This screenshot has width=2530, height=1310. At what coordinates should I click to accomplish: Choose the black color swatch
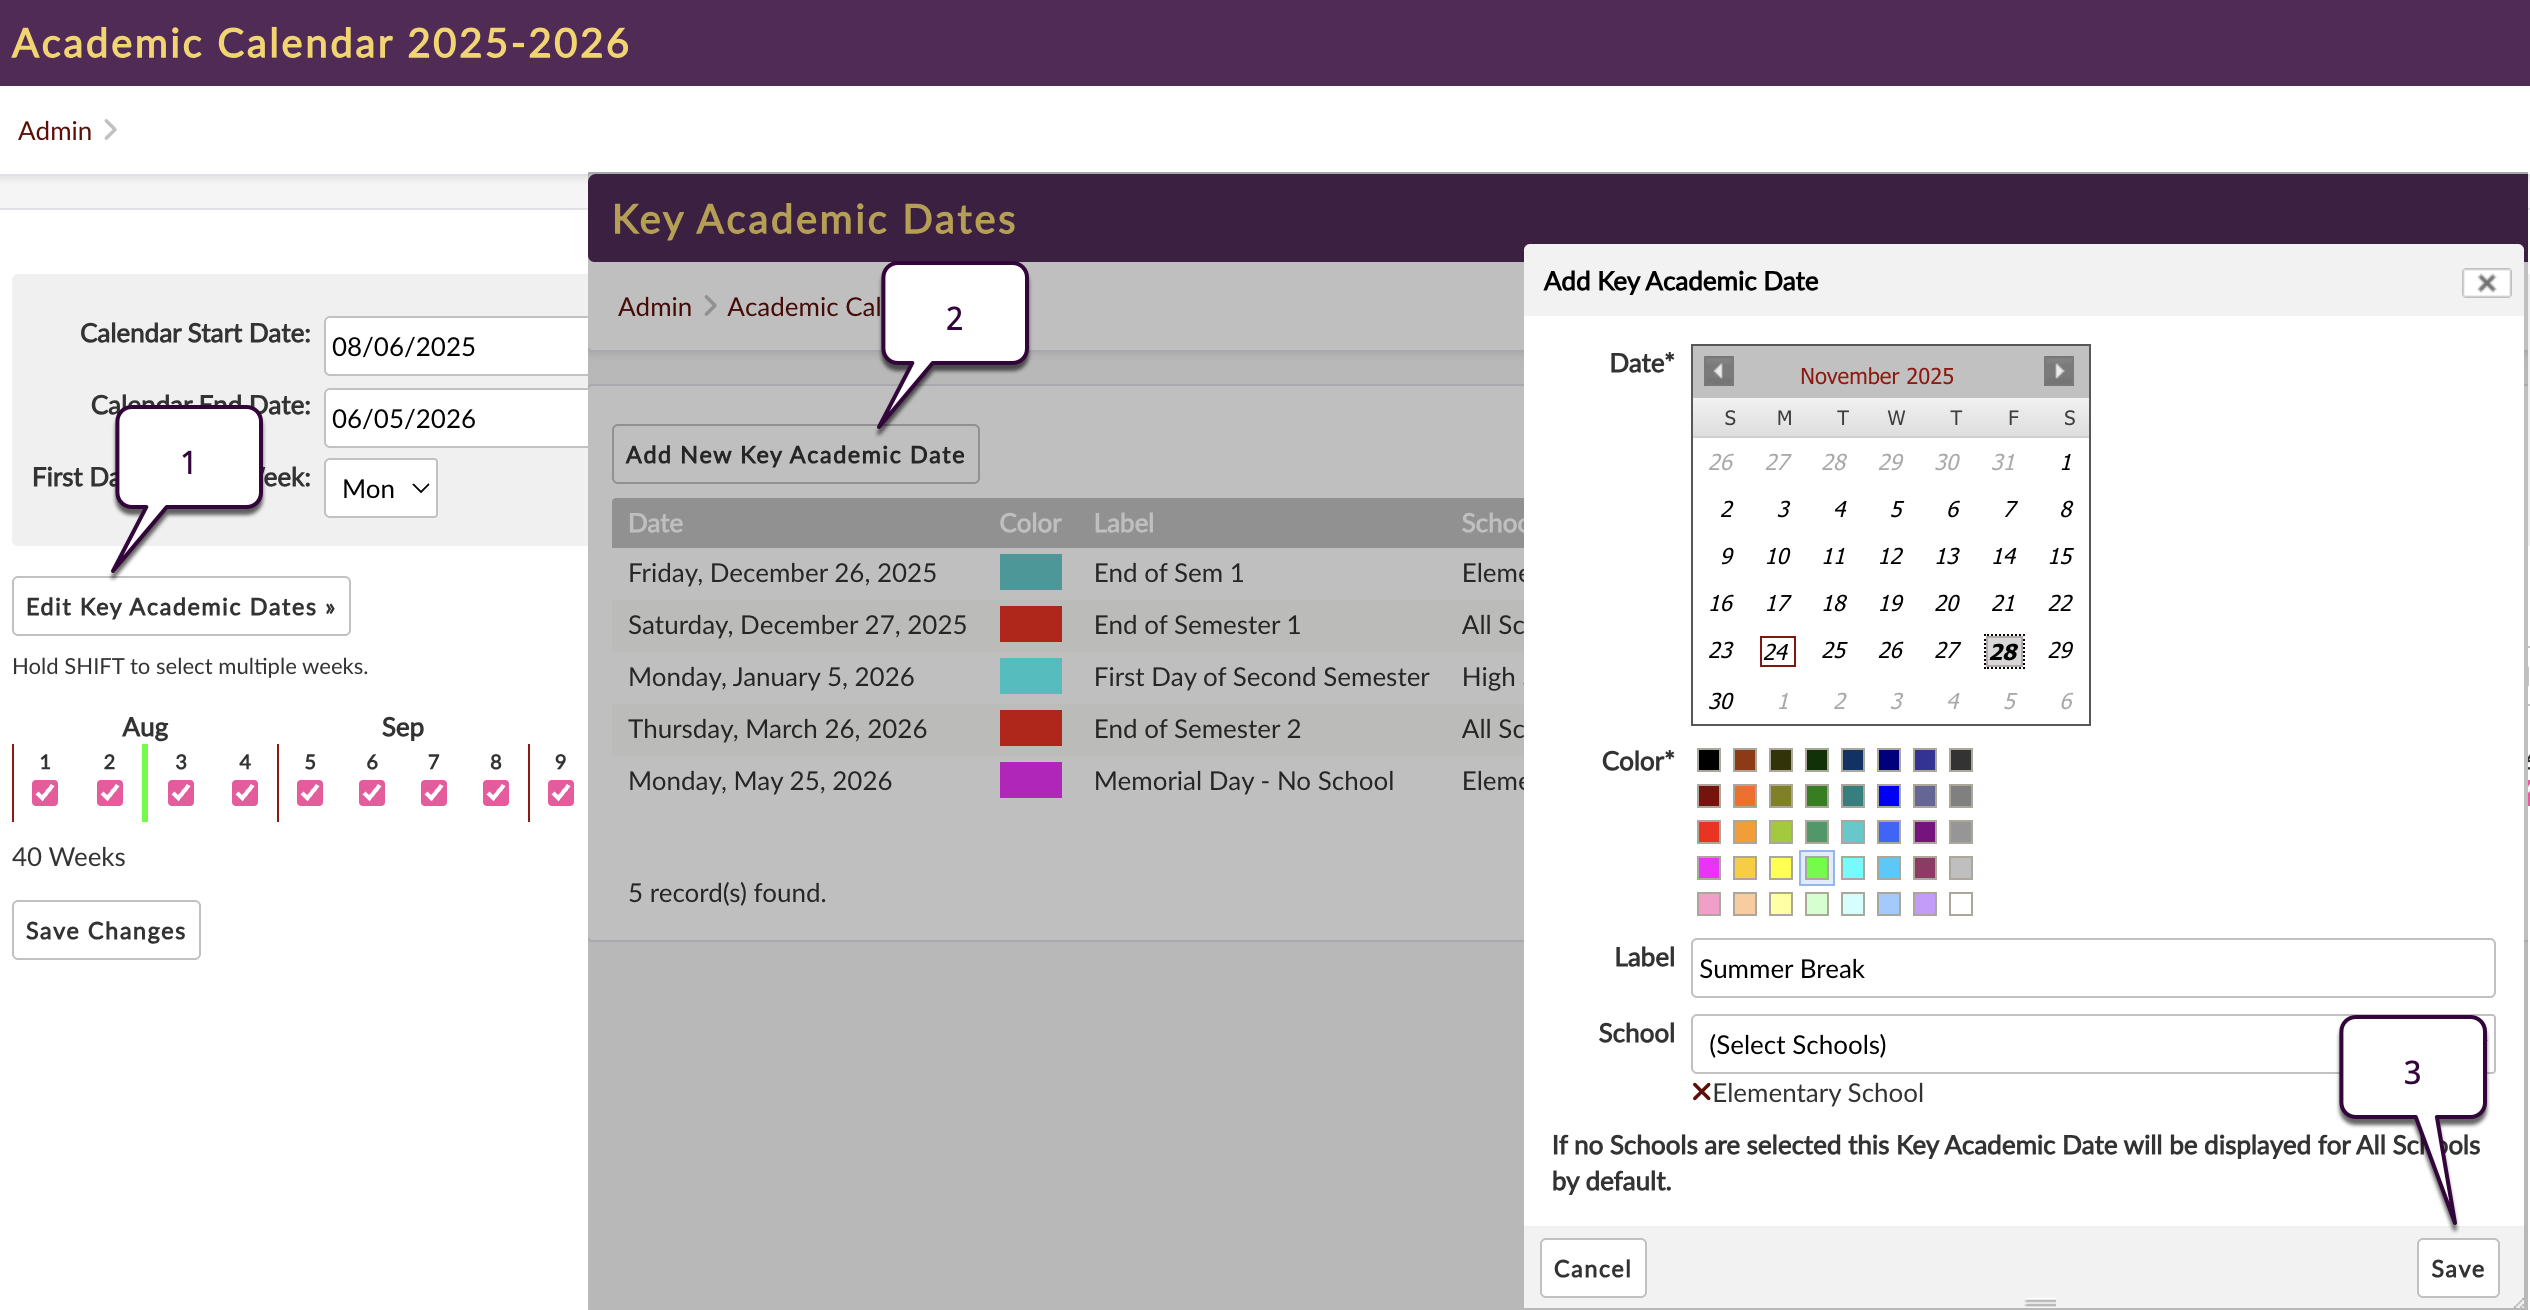pos(1708,760)
